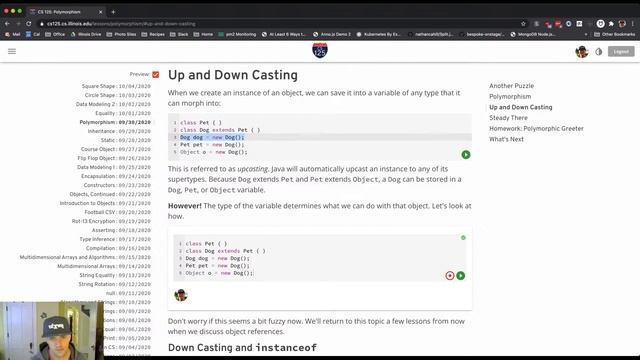Open the Photo Sites bookmarks folder
Viewport: 640px width, 360px height.
pos(121,34)
